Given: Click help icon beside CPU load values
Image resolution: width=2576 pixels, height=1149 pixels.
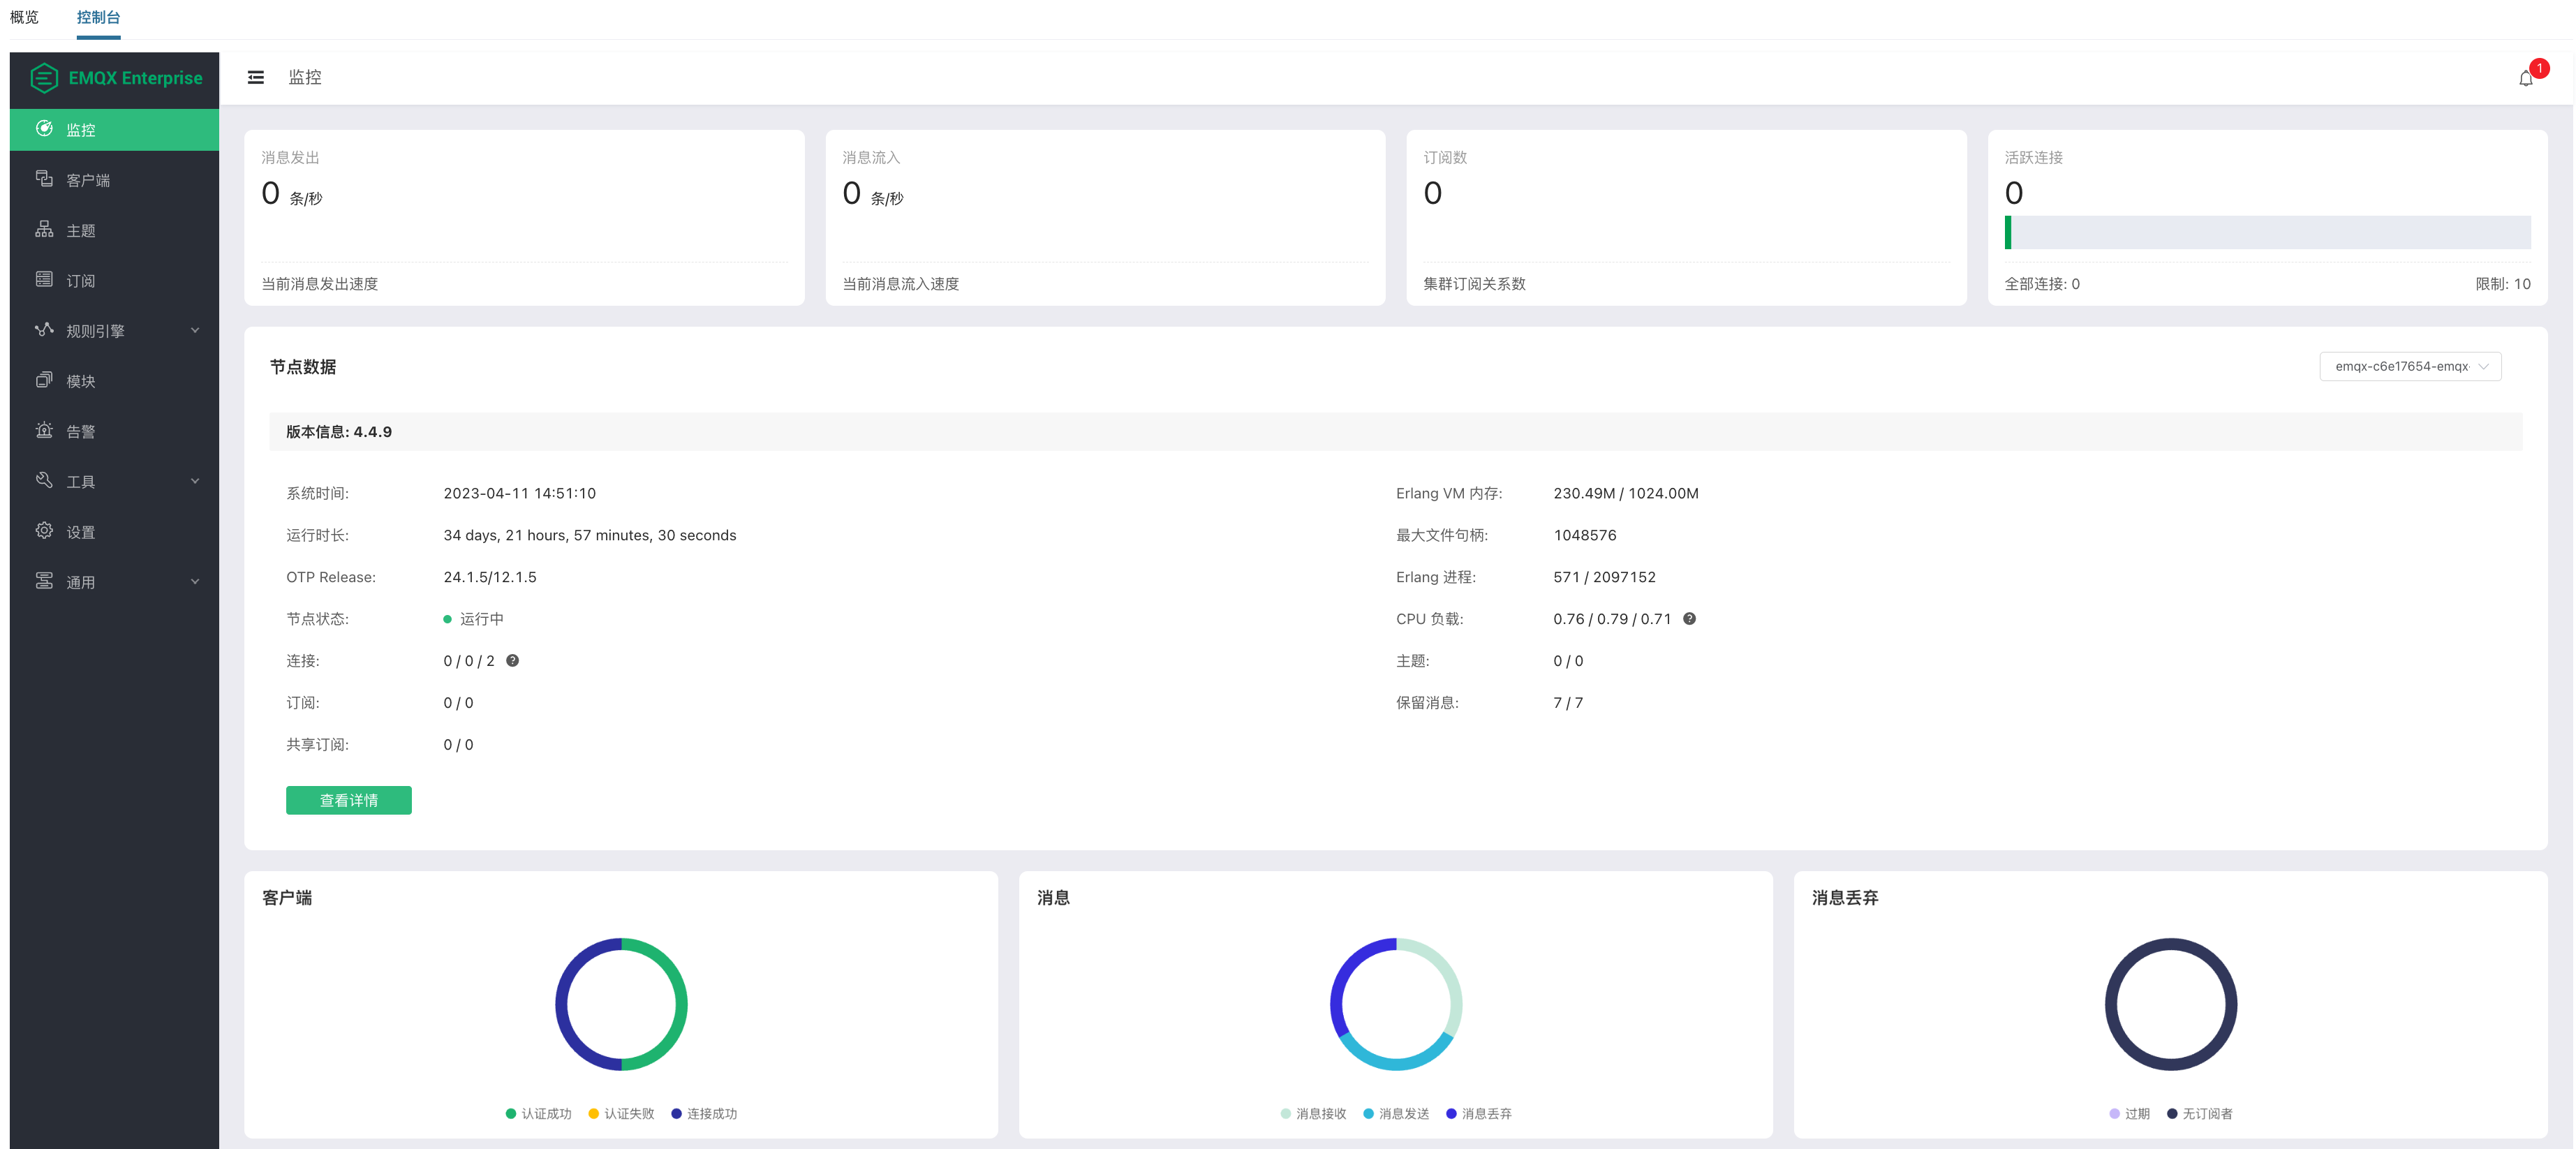Looking at the screenshot, I should click(x=1689, y=619).
